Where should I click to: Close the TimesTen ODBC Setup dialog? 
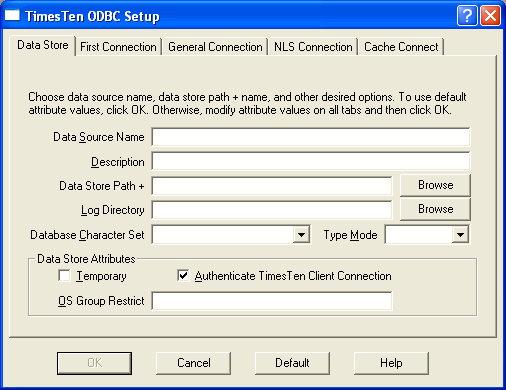[490, 16]
